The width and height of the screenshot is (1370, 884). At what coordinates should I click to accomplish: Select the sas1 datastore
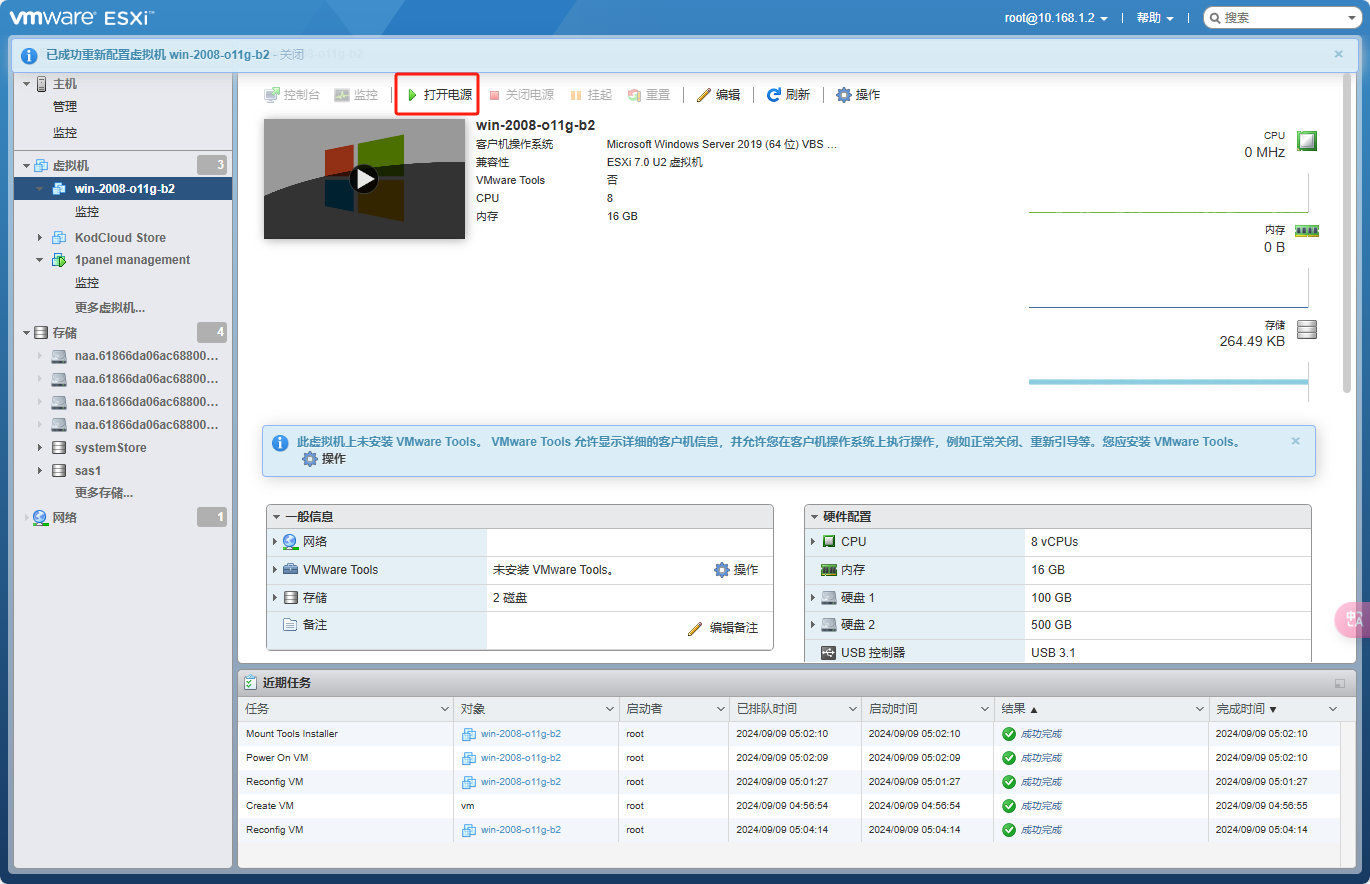[88, 470]
